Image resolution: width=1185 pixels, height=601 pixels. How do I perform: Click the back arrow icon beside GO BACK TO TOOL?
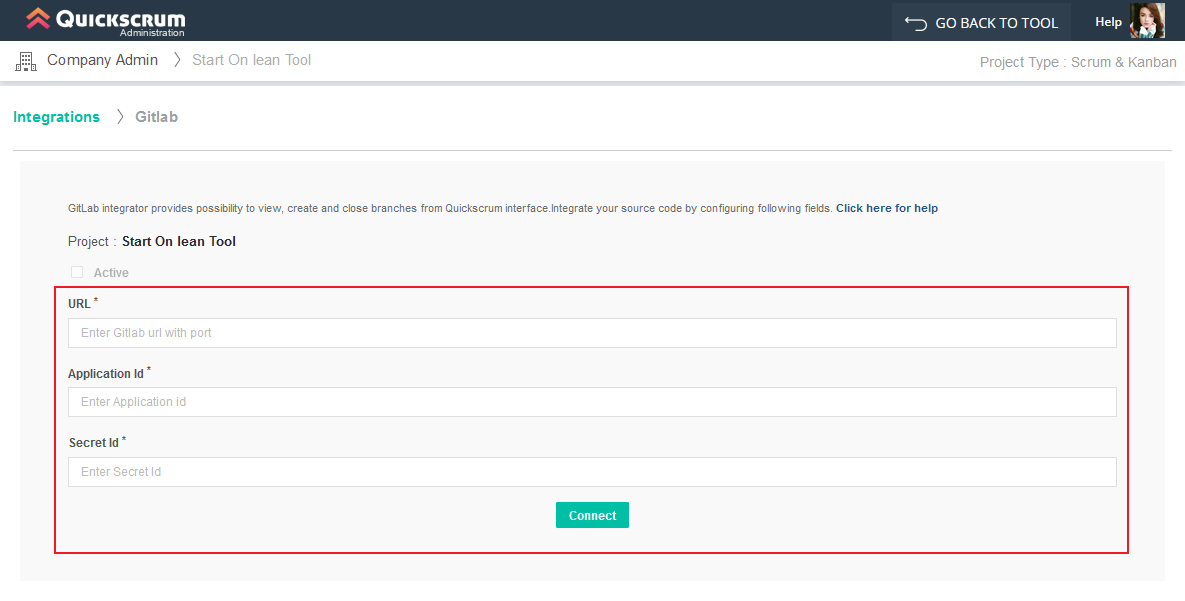click(916, 23)
